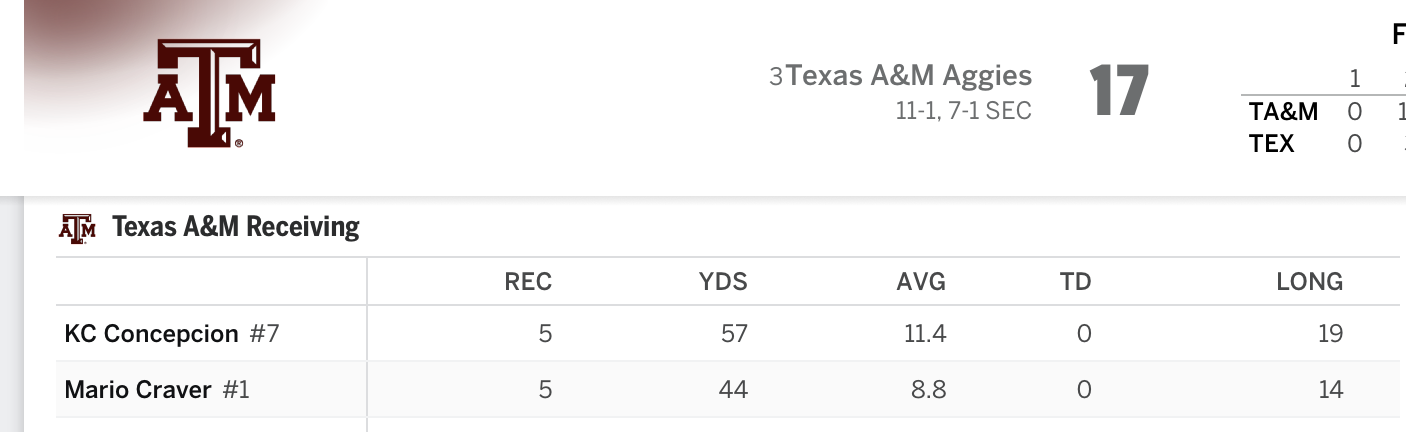Select KC Concepcion's long reception of 19
Screen dimensions: 1406x432
[x=1330, y=333]
